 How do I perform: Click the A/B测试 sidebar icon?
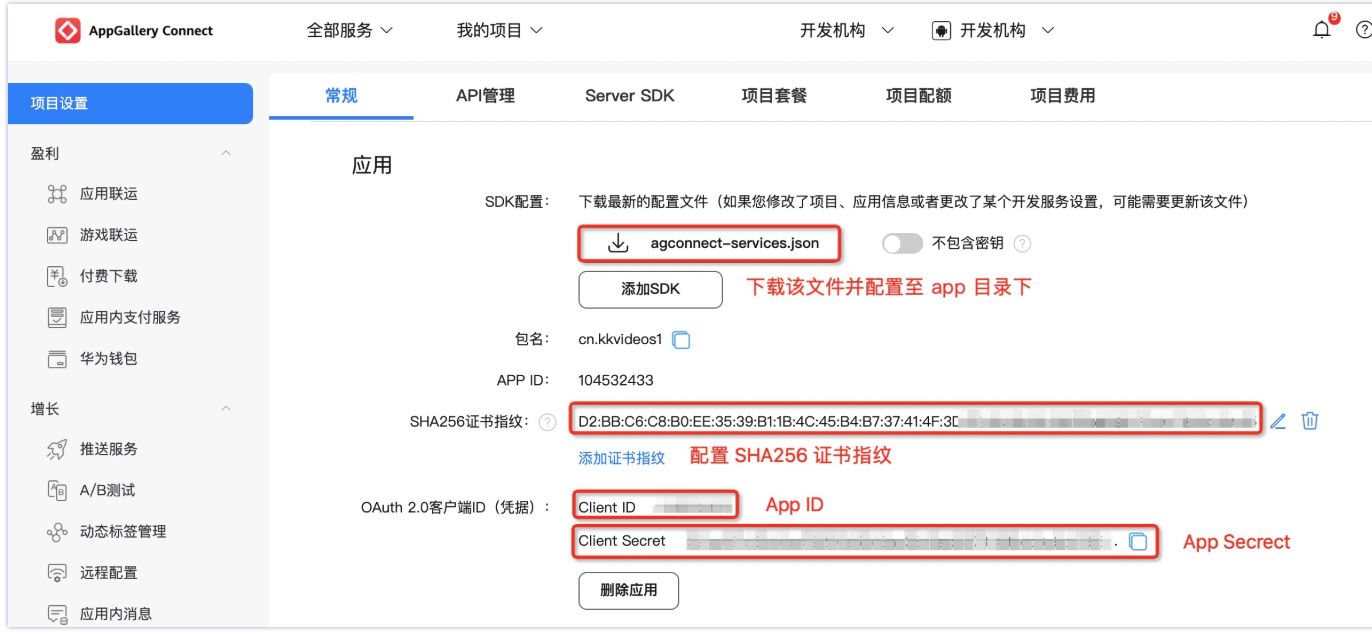pos(57,490)
